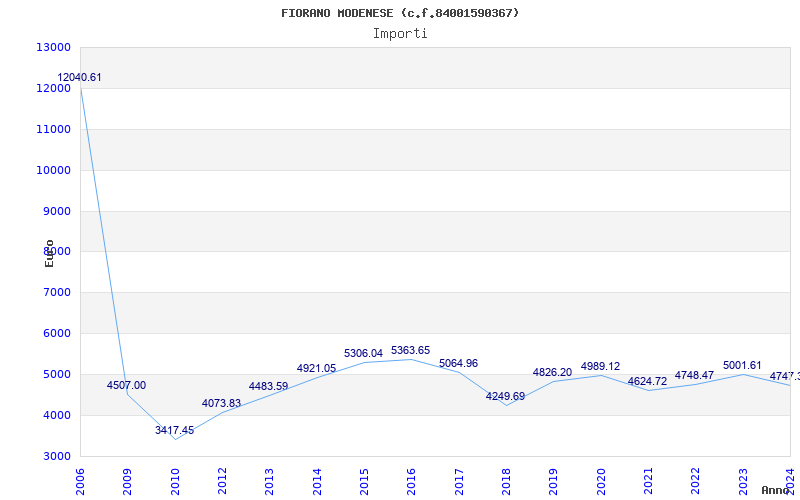Select the 4921.05 data label
The width and height of the screenshot is (800, 500).
pos(316,368)
